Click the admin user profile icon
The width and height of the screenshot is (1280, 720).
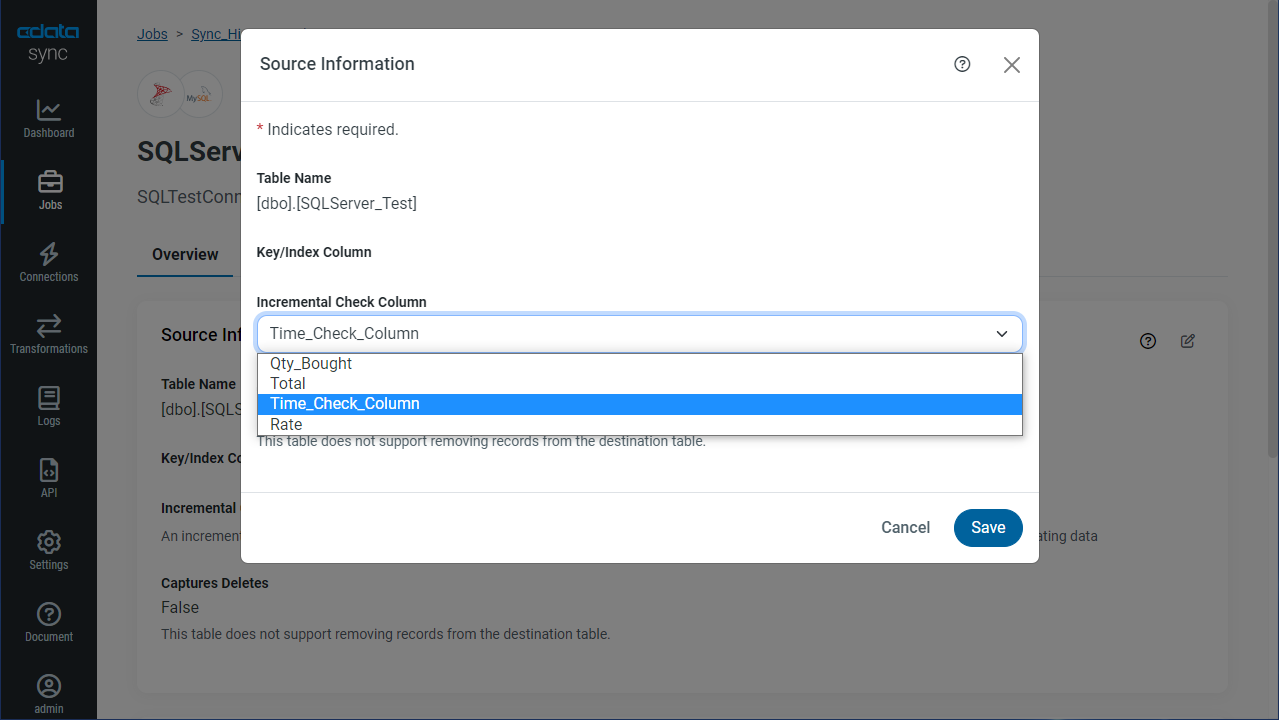coord(48,687)
